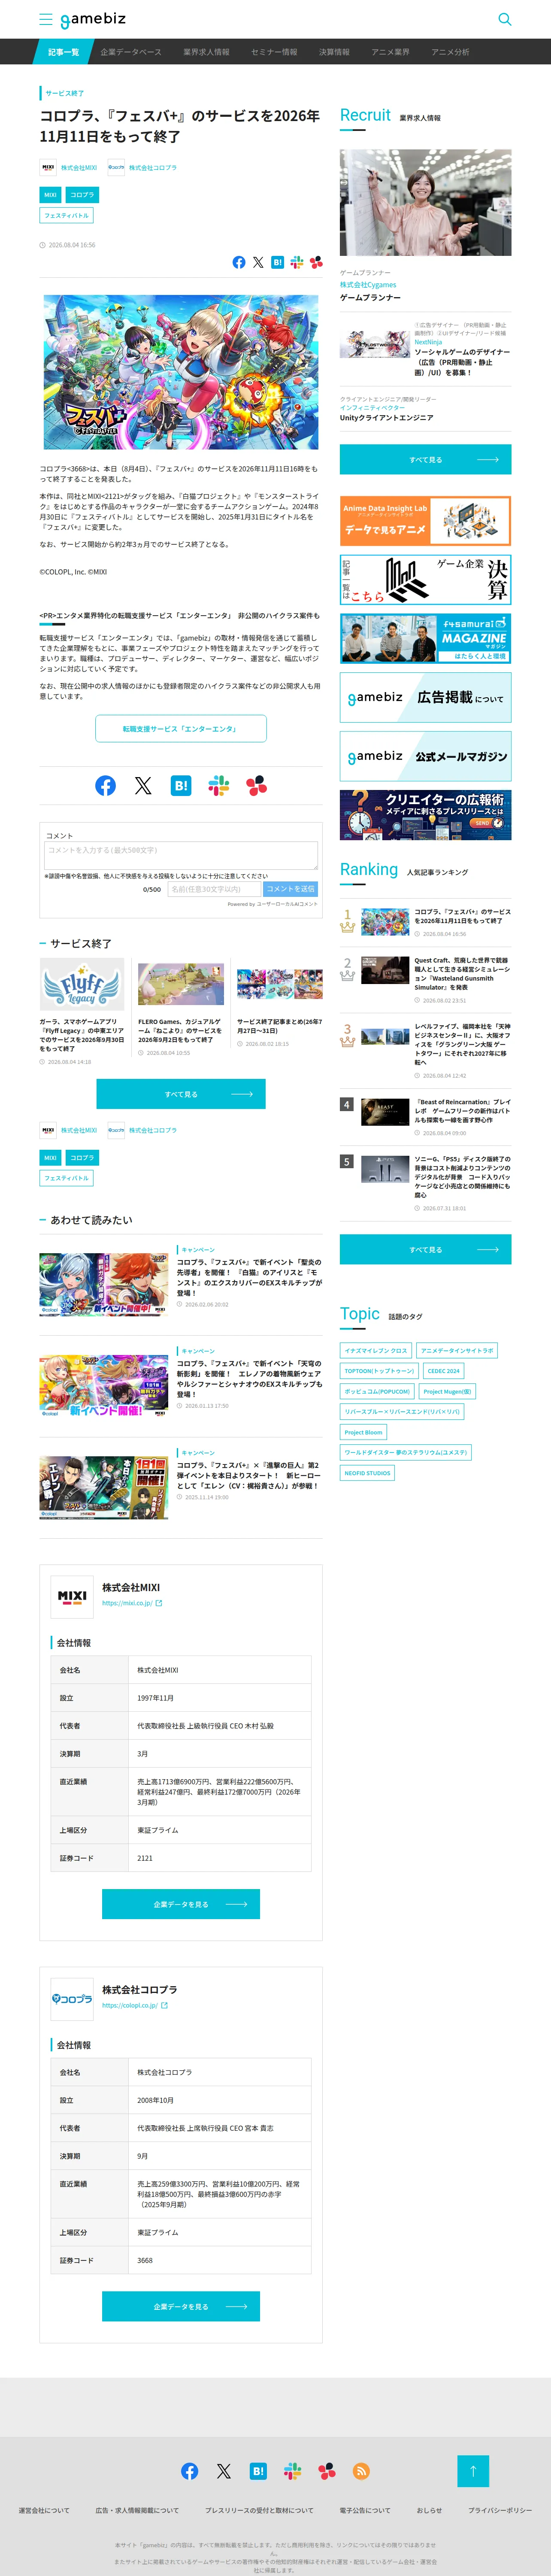This screenshot has height=2576, width=551.
Task: Open the footer X icon
Action: [224, 2471]
